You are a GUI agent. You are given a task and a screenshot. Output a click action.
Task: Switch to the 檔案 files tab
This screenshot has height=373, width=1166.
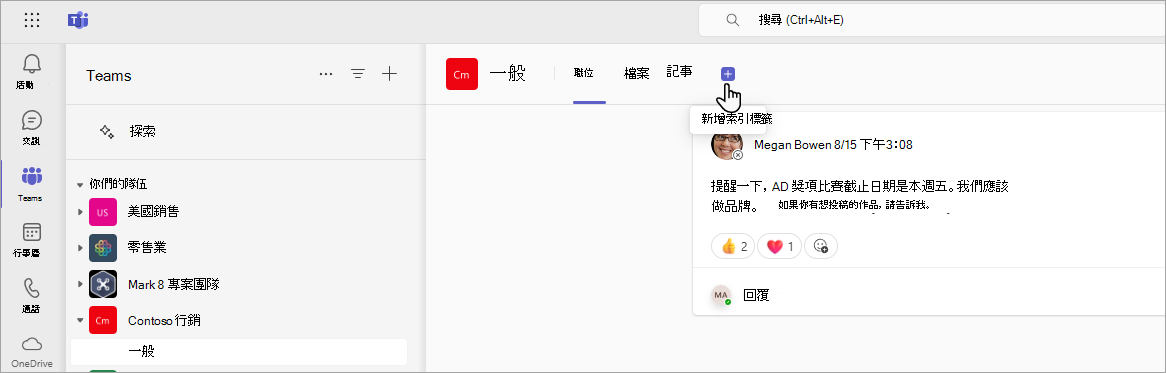tap(637, 73)
